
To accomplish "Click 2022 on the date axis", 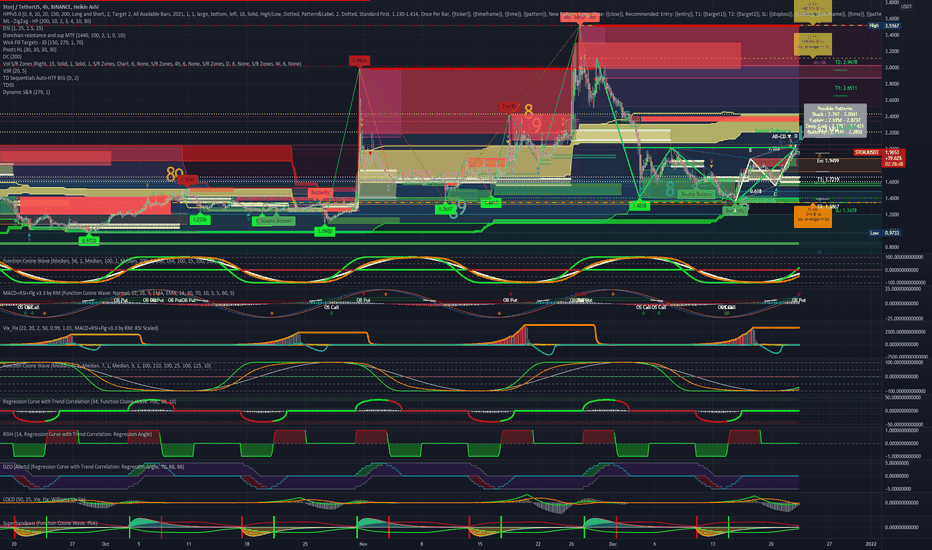I will [871, 543].
